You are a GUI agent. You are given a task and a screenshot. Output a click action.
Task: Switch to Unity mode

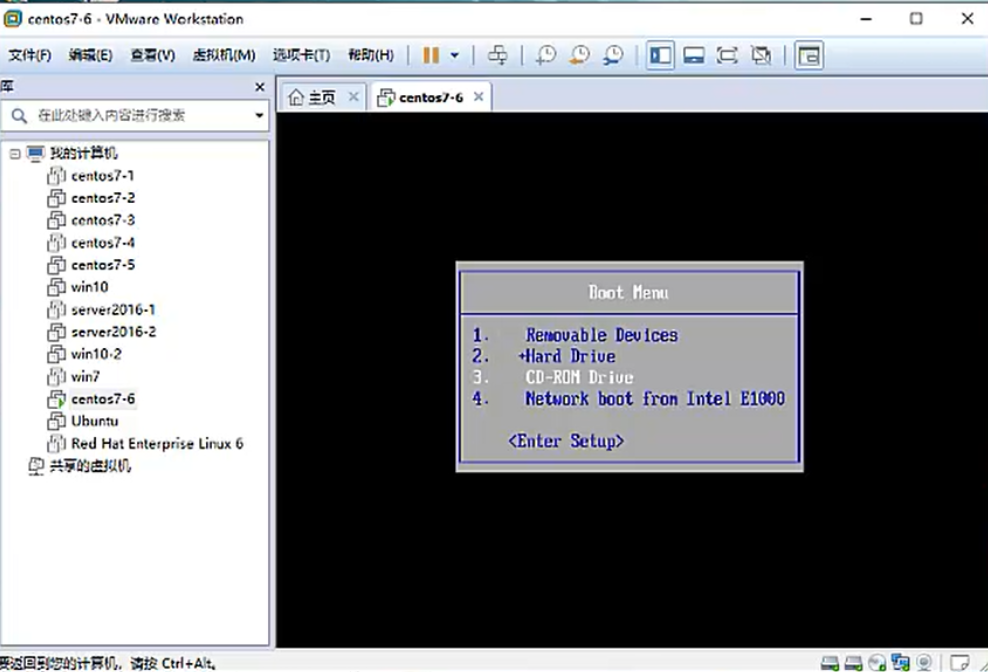tap(761, 55)
